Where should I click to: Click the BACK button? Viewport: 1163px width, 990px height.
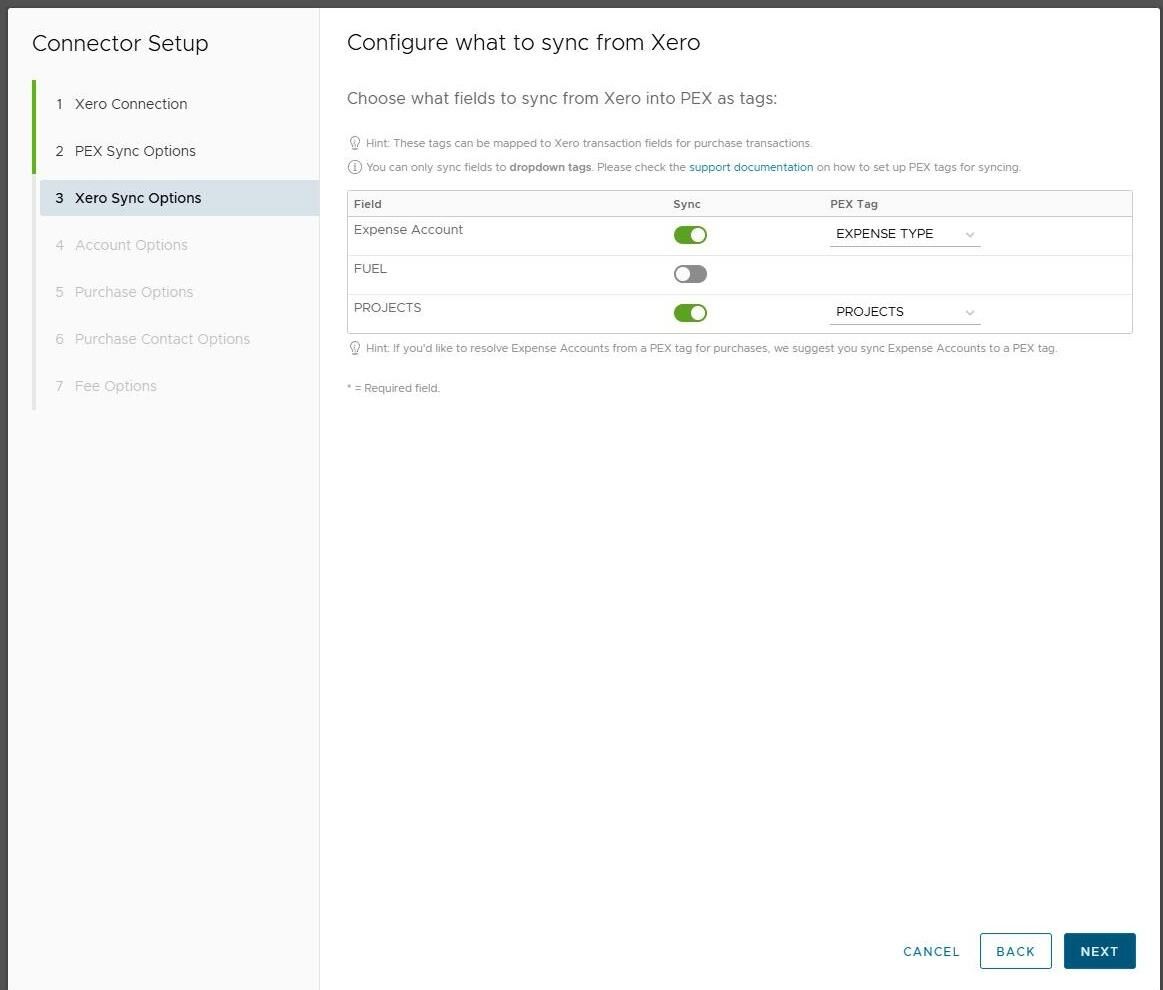1015,951
